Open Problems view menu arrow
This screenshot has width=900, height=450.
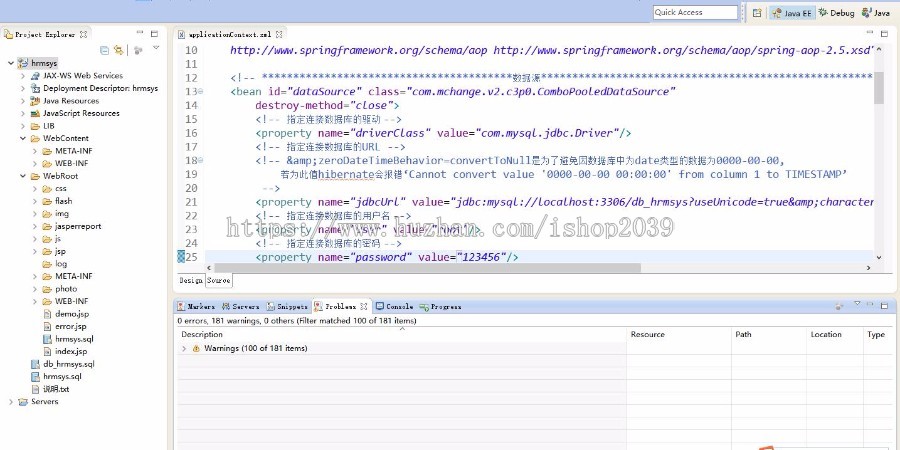tap(857, 304)
